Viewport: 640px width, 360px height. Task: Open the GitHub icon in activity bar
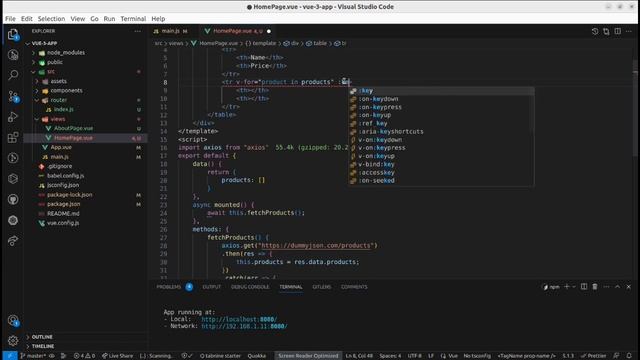click(13, 200)
